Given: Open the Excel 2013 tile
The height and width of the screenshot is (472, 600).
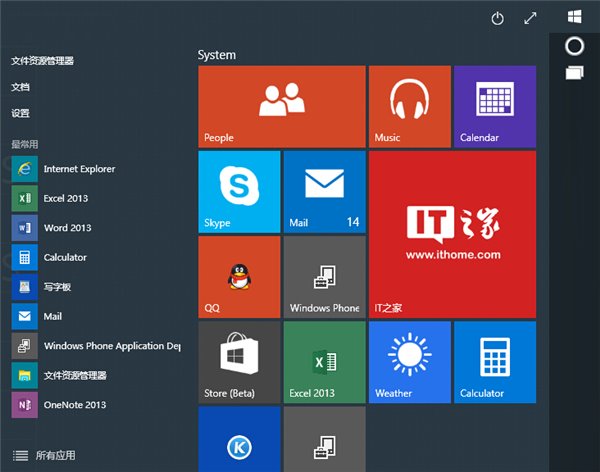Looking at the screenshot, I should click(x=324, y=363).
